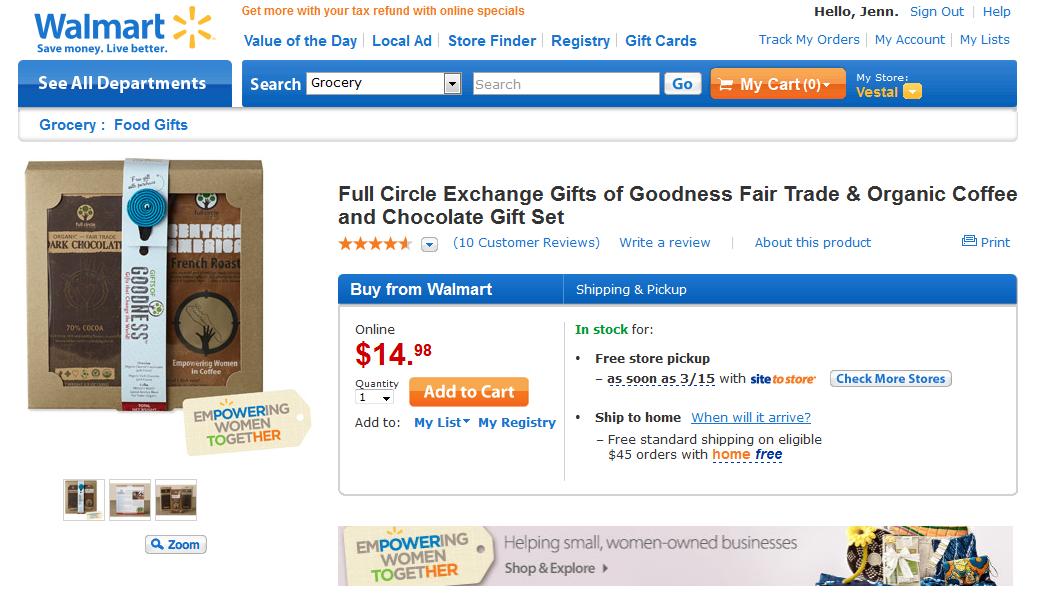This screenshot has height=594, width=1039.
Task: Click the site to store logo
Action: coord(783,379)
